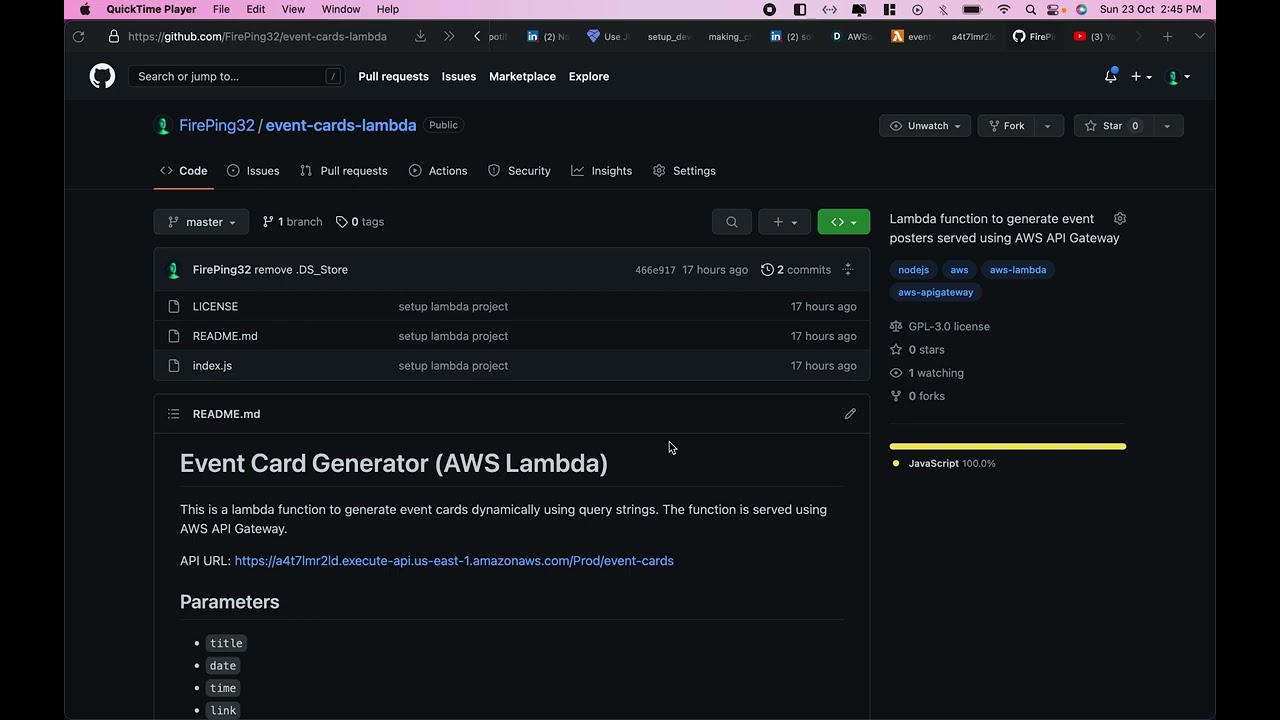The height and width of the screenshot is (720, 1280).
Task: Open the repository Settings tab
Action: pyautogui.click(x=684, y=171)
